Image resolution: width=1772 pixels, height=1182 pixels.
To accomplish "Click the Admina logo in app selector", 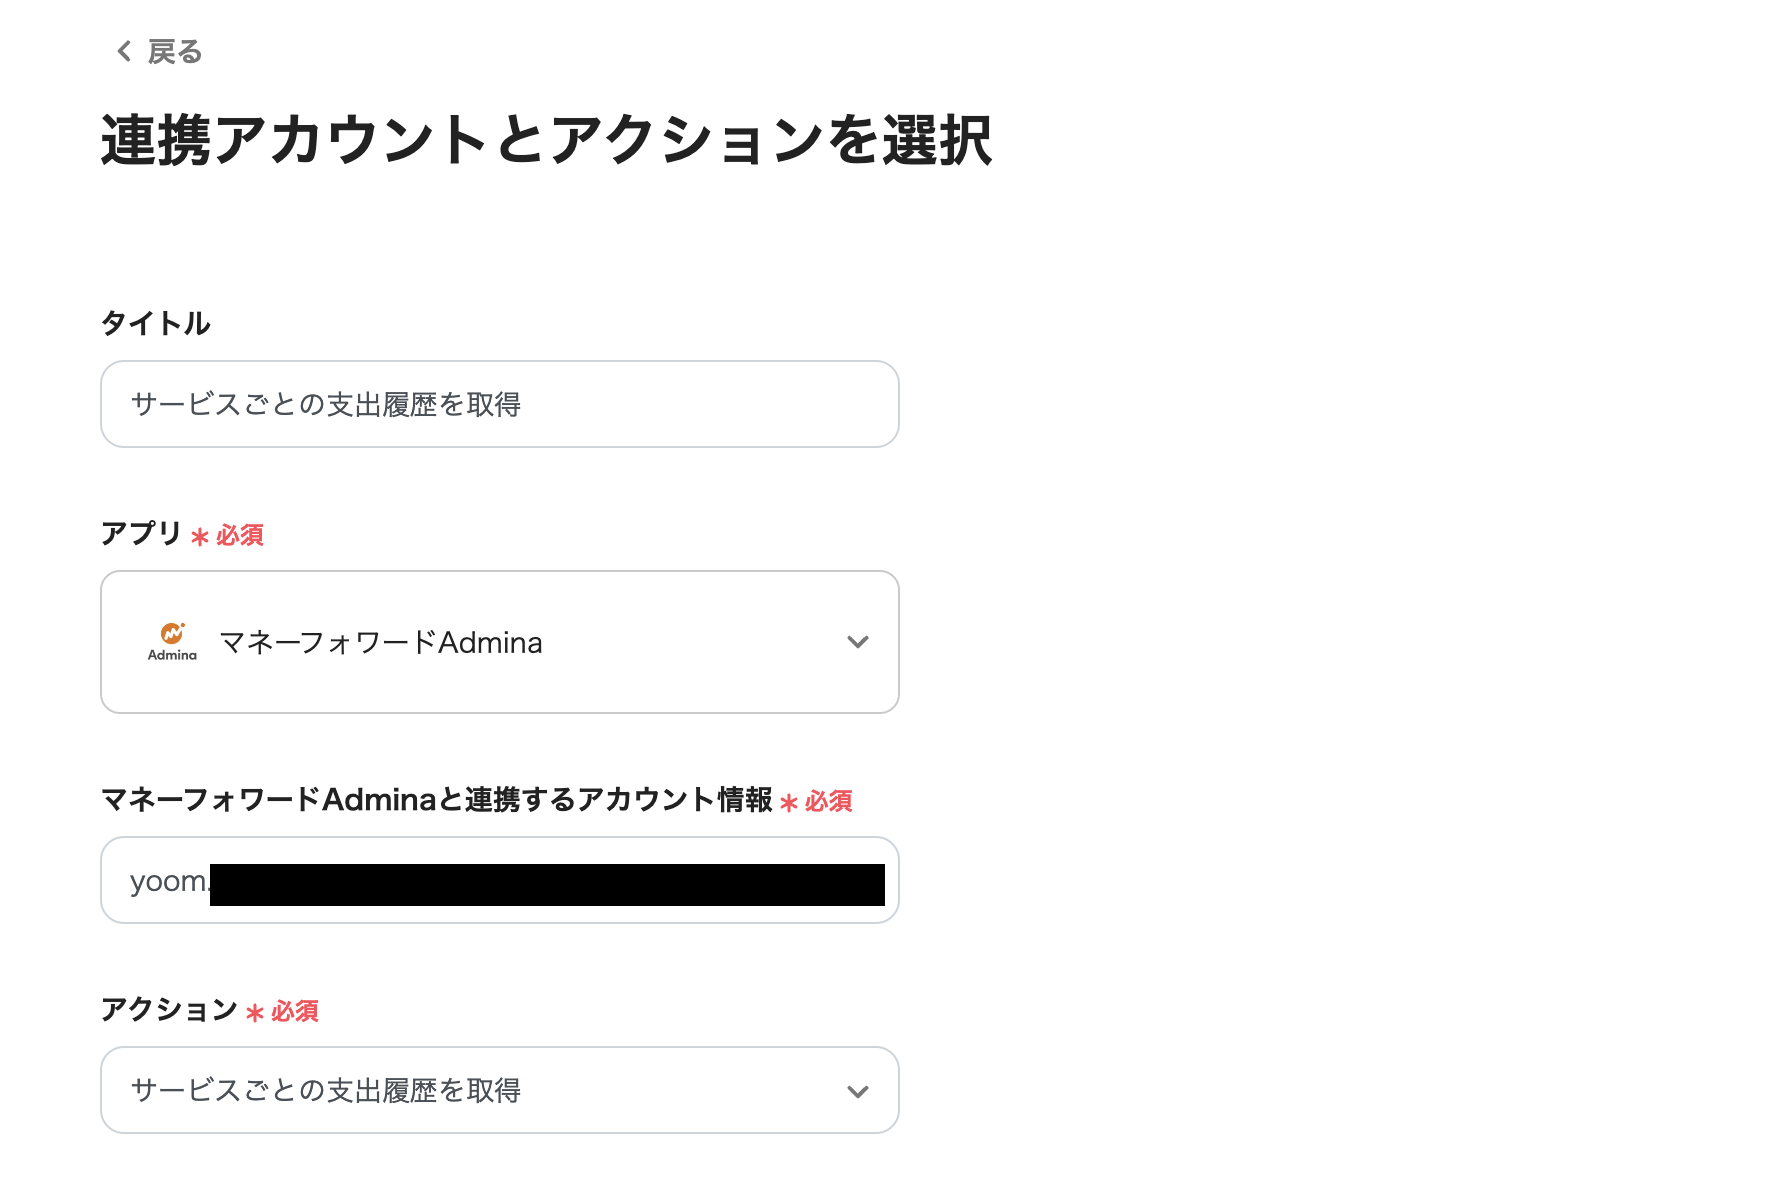I will pyautogui.click(x=172, y=642).
